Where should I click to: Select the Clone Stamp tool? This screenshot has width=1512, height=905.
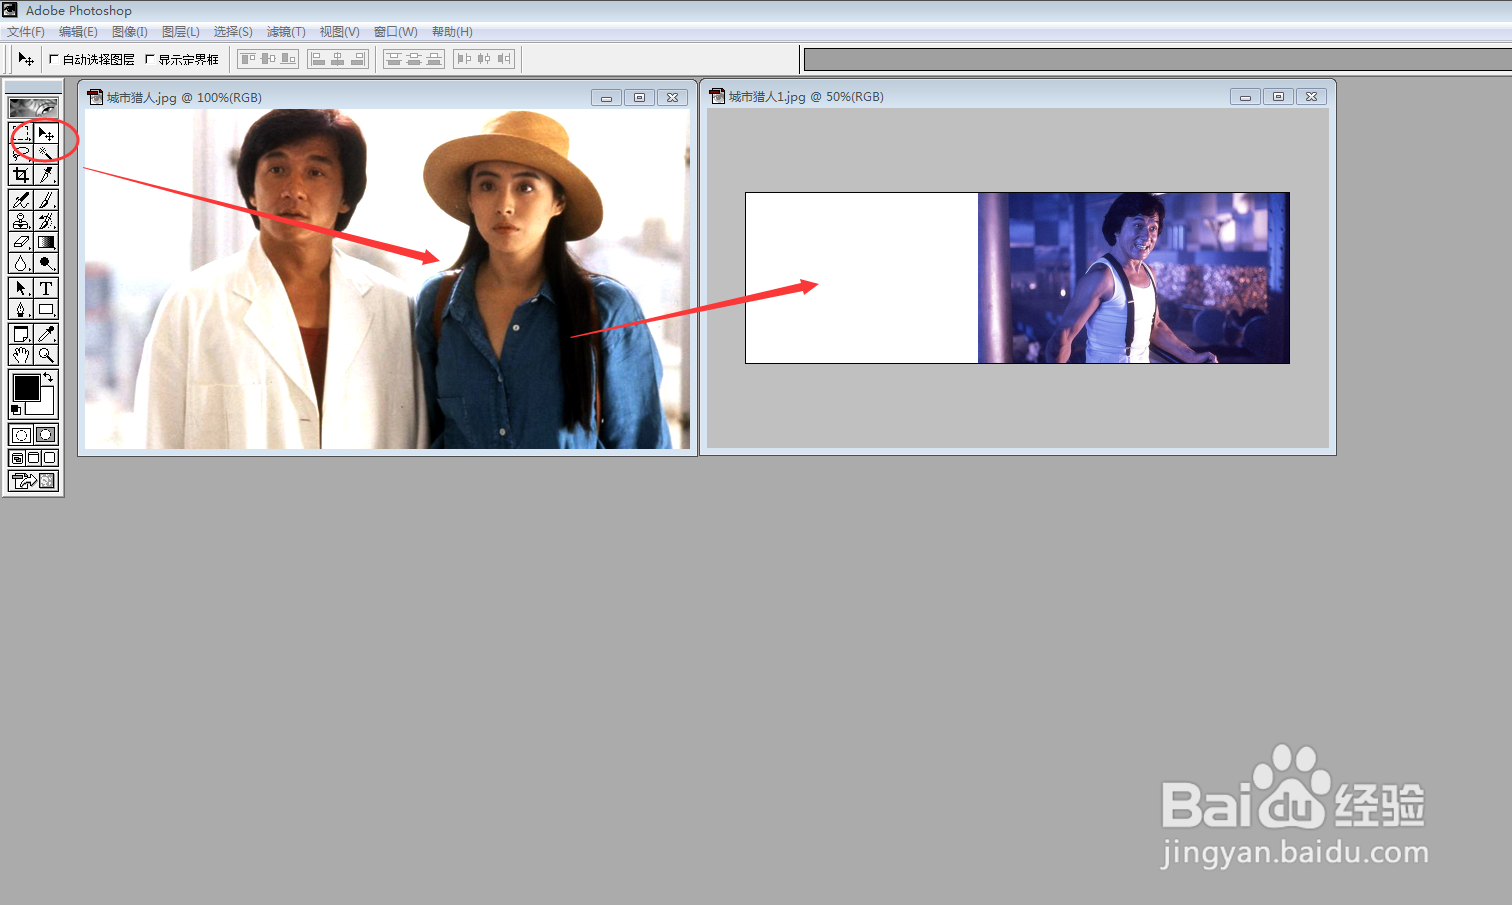[x=21, y=221]
